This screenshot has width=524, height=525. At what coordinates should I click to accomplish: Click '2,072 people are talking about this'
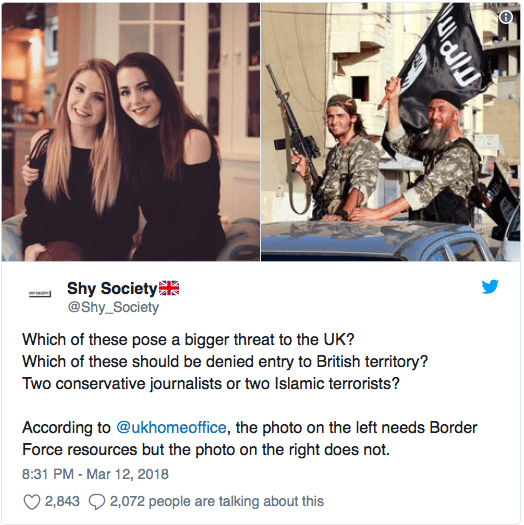(217, 502)
